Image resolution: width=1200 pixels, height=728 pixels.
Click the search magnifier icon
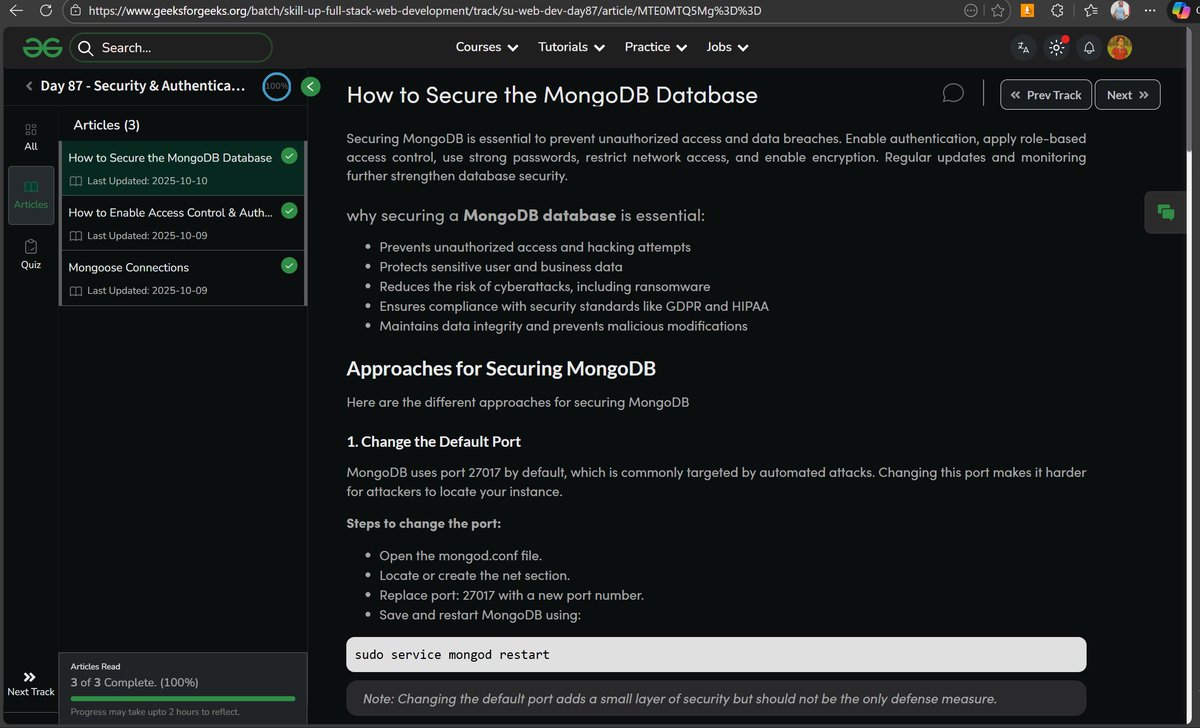coord(84,47)
